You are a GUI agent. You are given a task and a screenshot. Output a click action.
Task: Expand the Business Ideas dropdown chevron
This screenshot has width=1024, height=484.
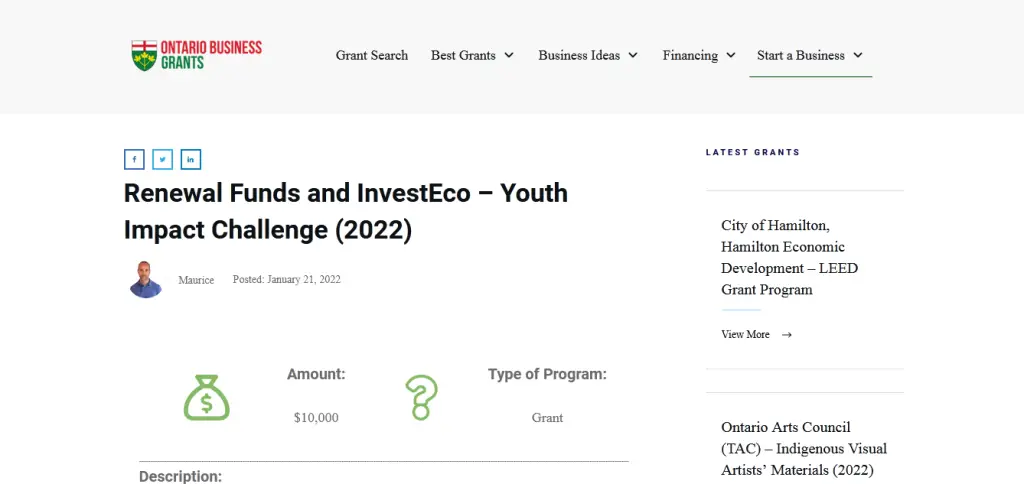(x=633, y=56)
